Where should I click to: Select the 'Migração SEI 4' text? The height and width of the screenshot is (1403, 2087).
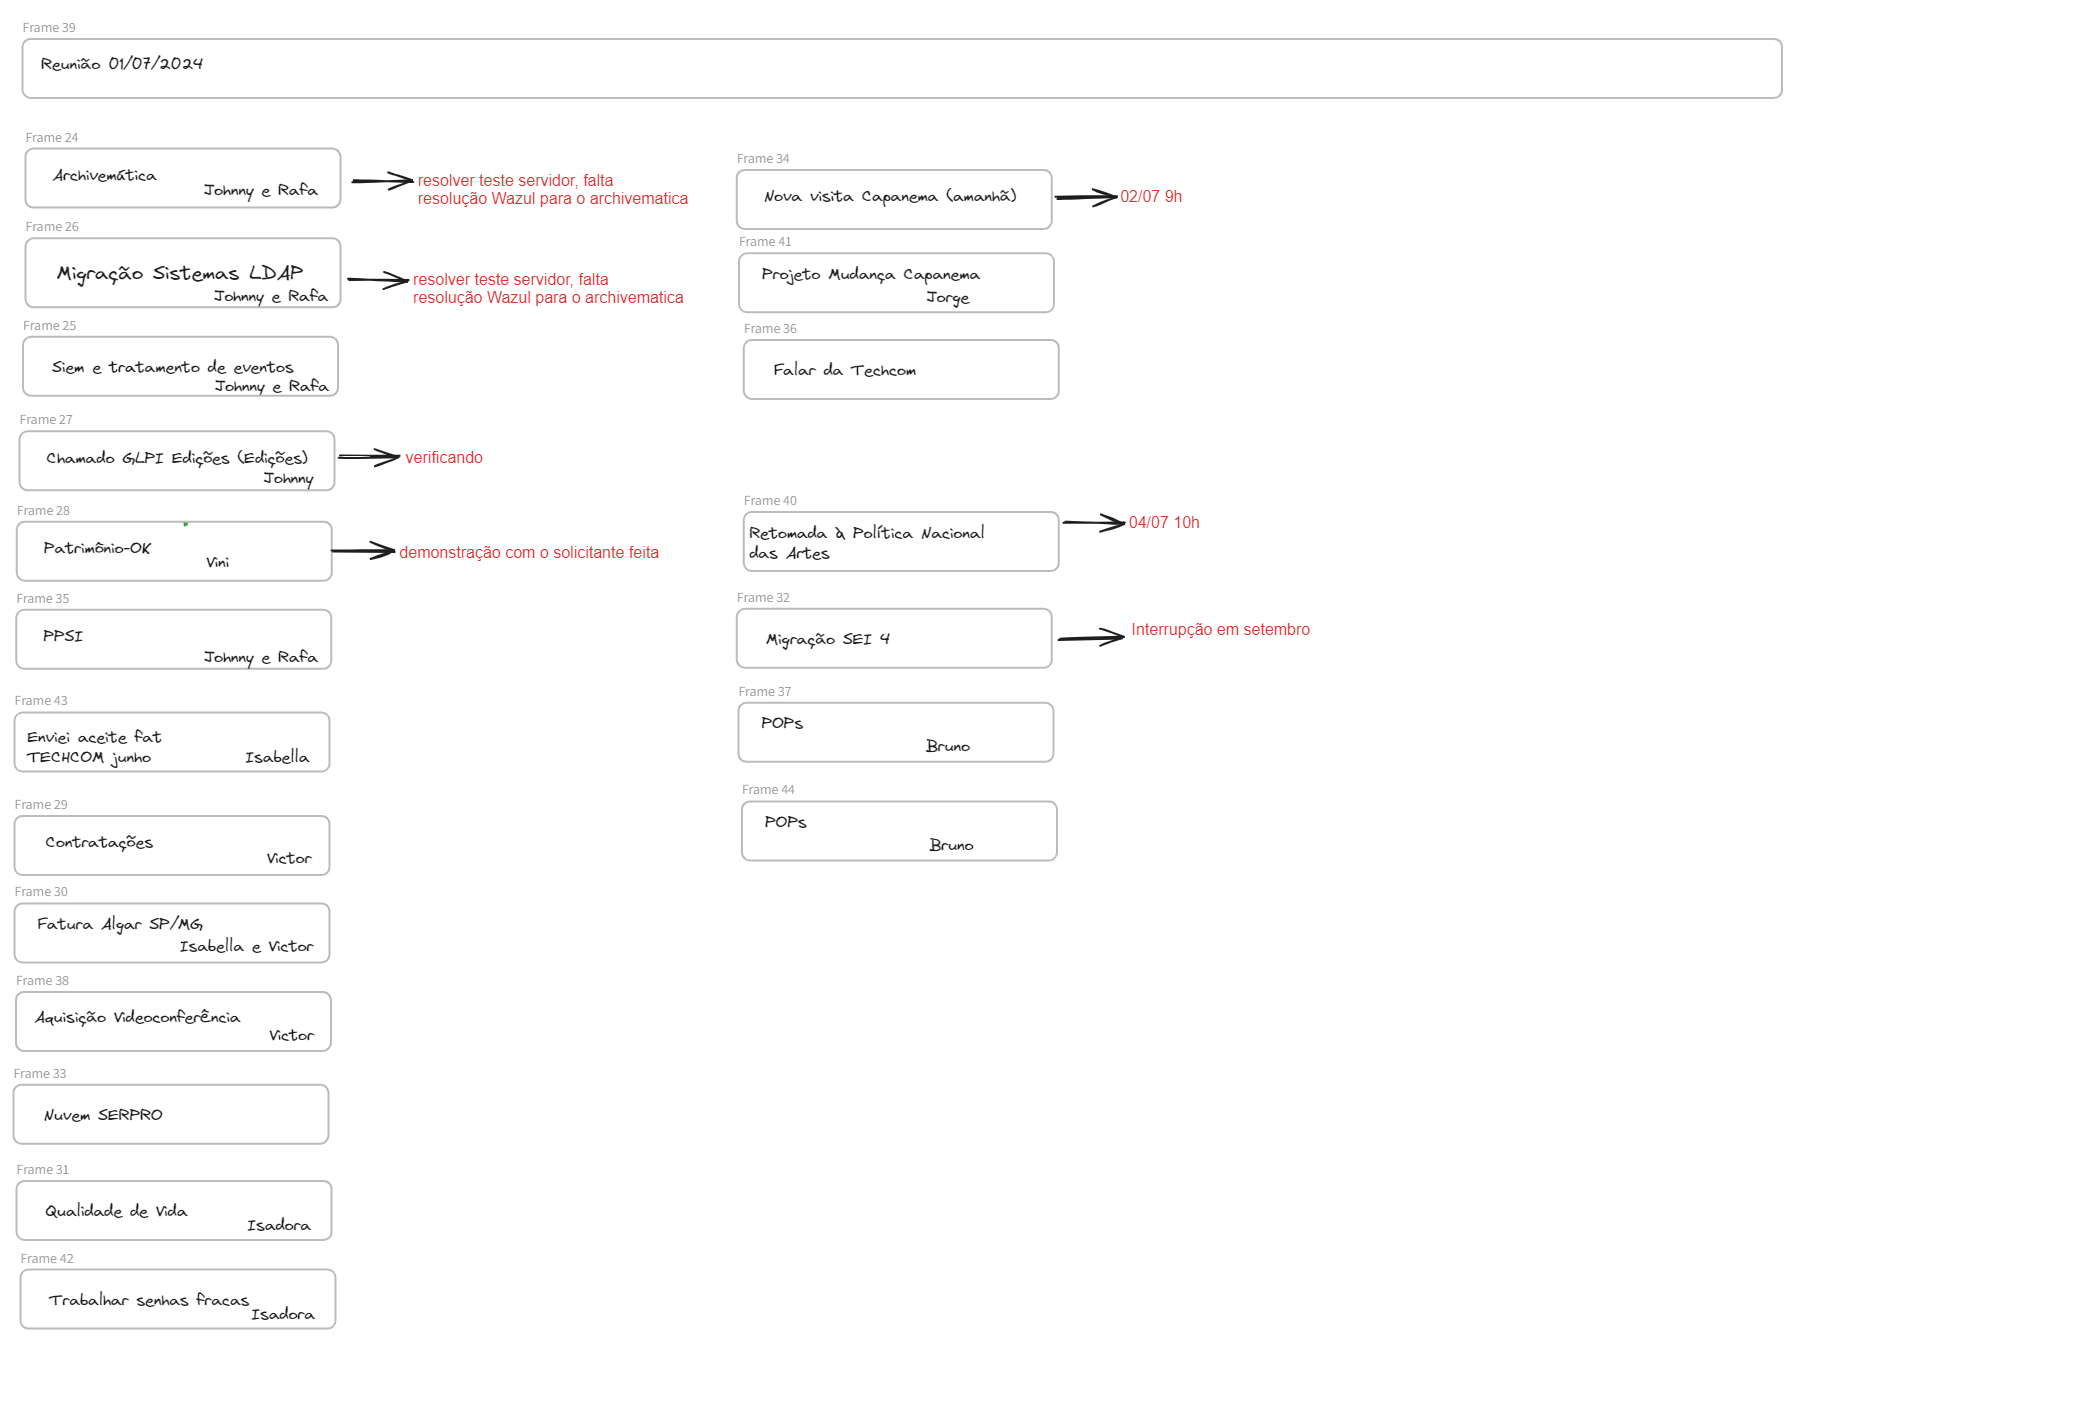point(828,640)
